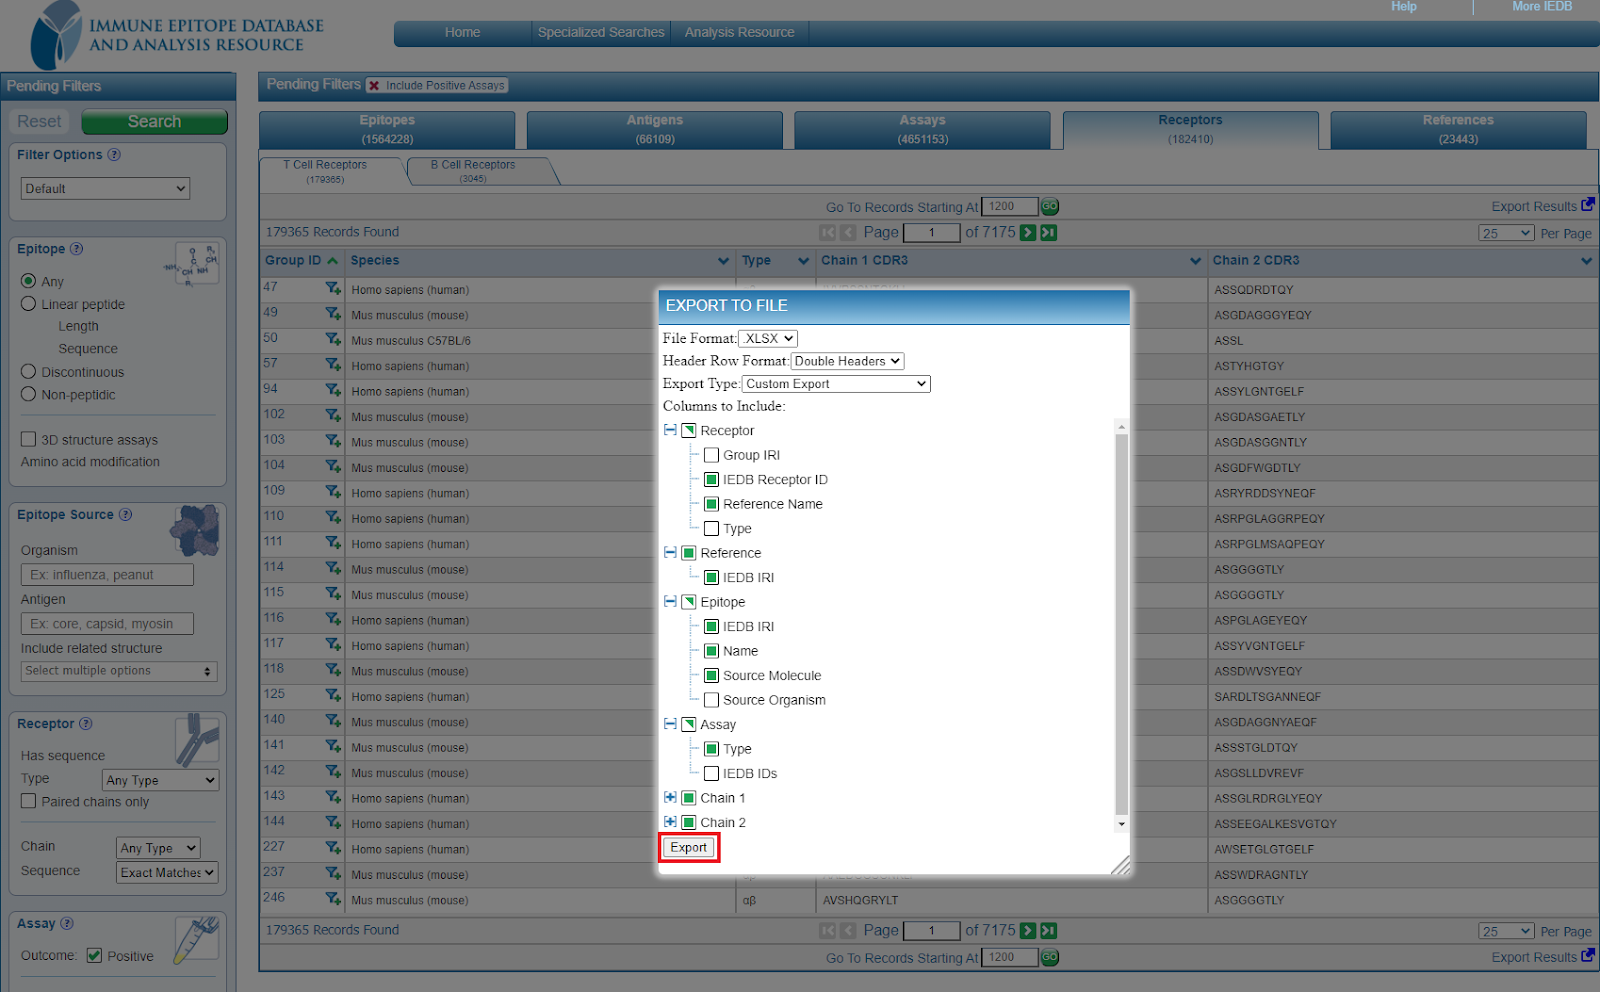Image resolution: width=1600 pixels, height=992 pixels.
Task: Click the bottom green GO button
Action: [1050, 957]
